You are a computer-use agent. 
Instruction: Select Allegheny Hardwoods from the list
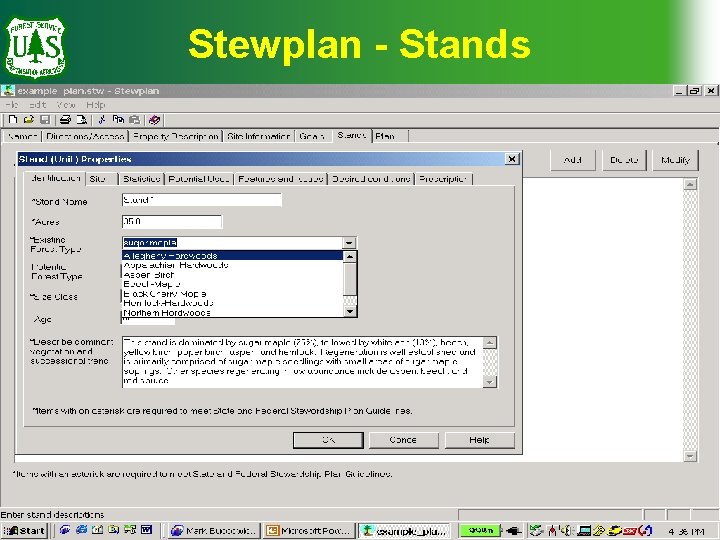233,256
